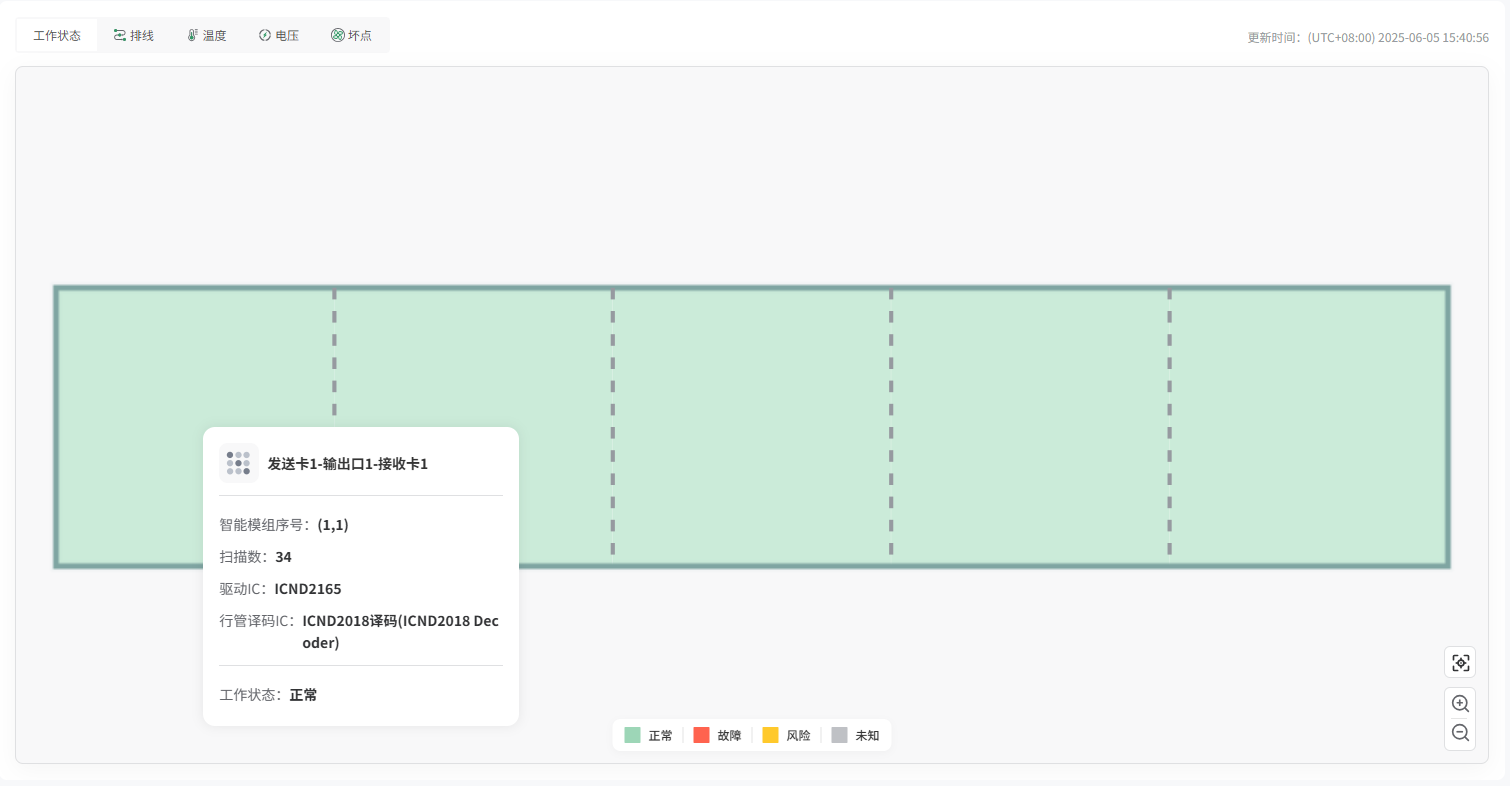Click the 扫描数 value 34
Screen dimensions: 1510x786
[x=284, y=557]
